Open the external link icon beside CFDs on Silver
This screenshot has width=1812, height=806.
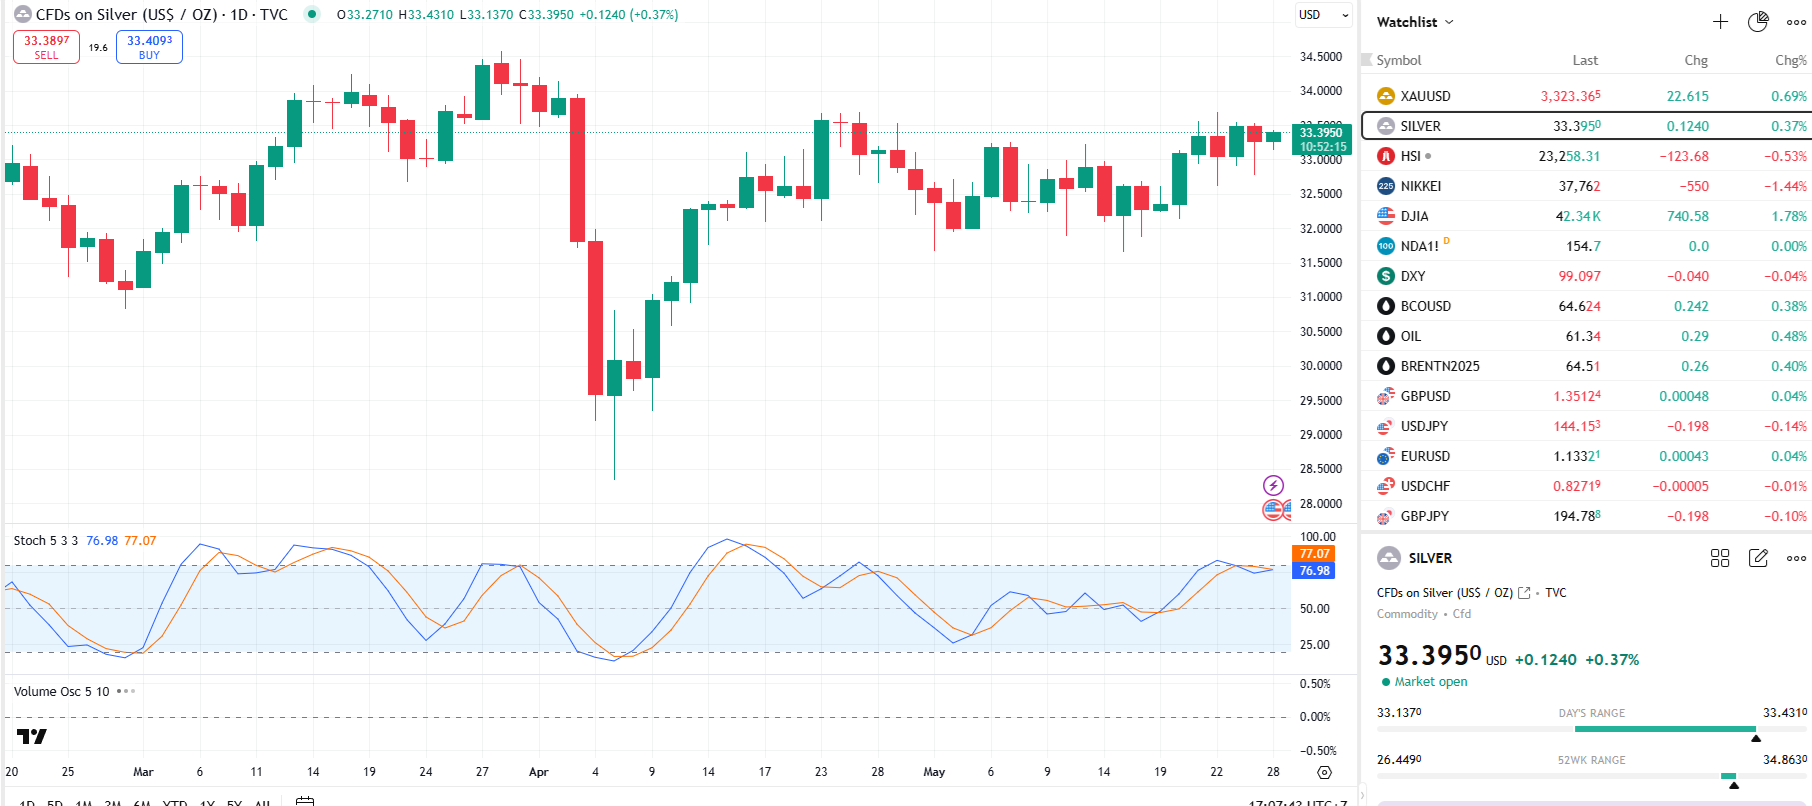coord(1524,593)
